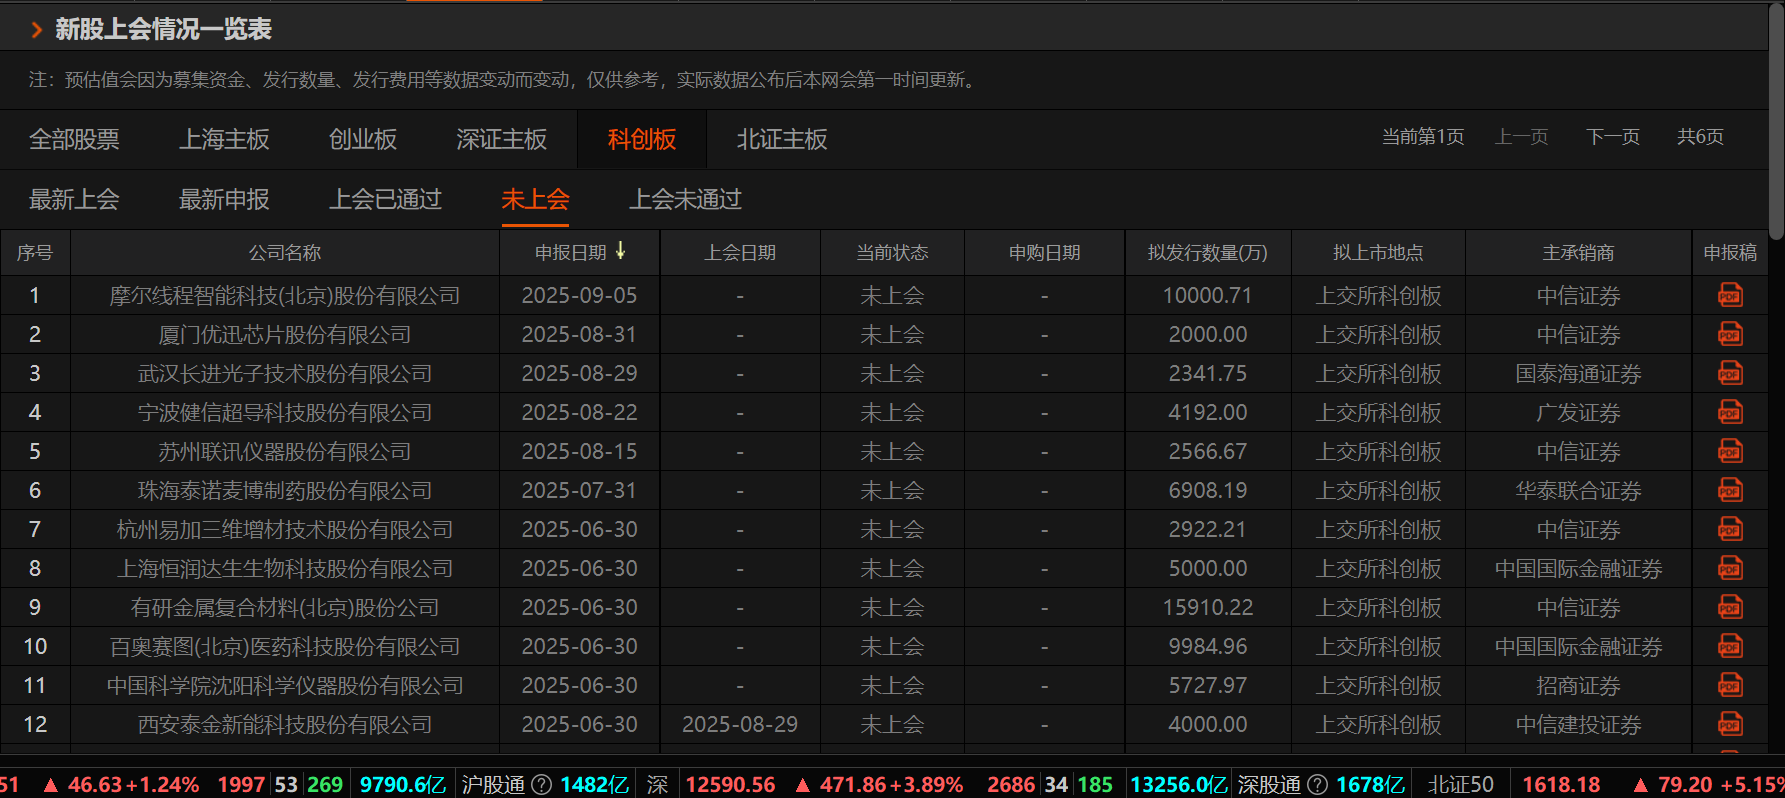The height and width of the screenshot is (798, 1785).
Task: Open 上海恒润达生生物科技股份有限公司 row
Action: 285,569
